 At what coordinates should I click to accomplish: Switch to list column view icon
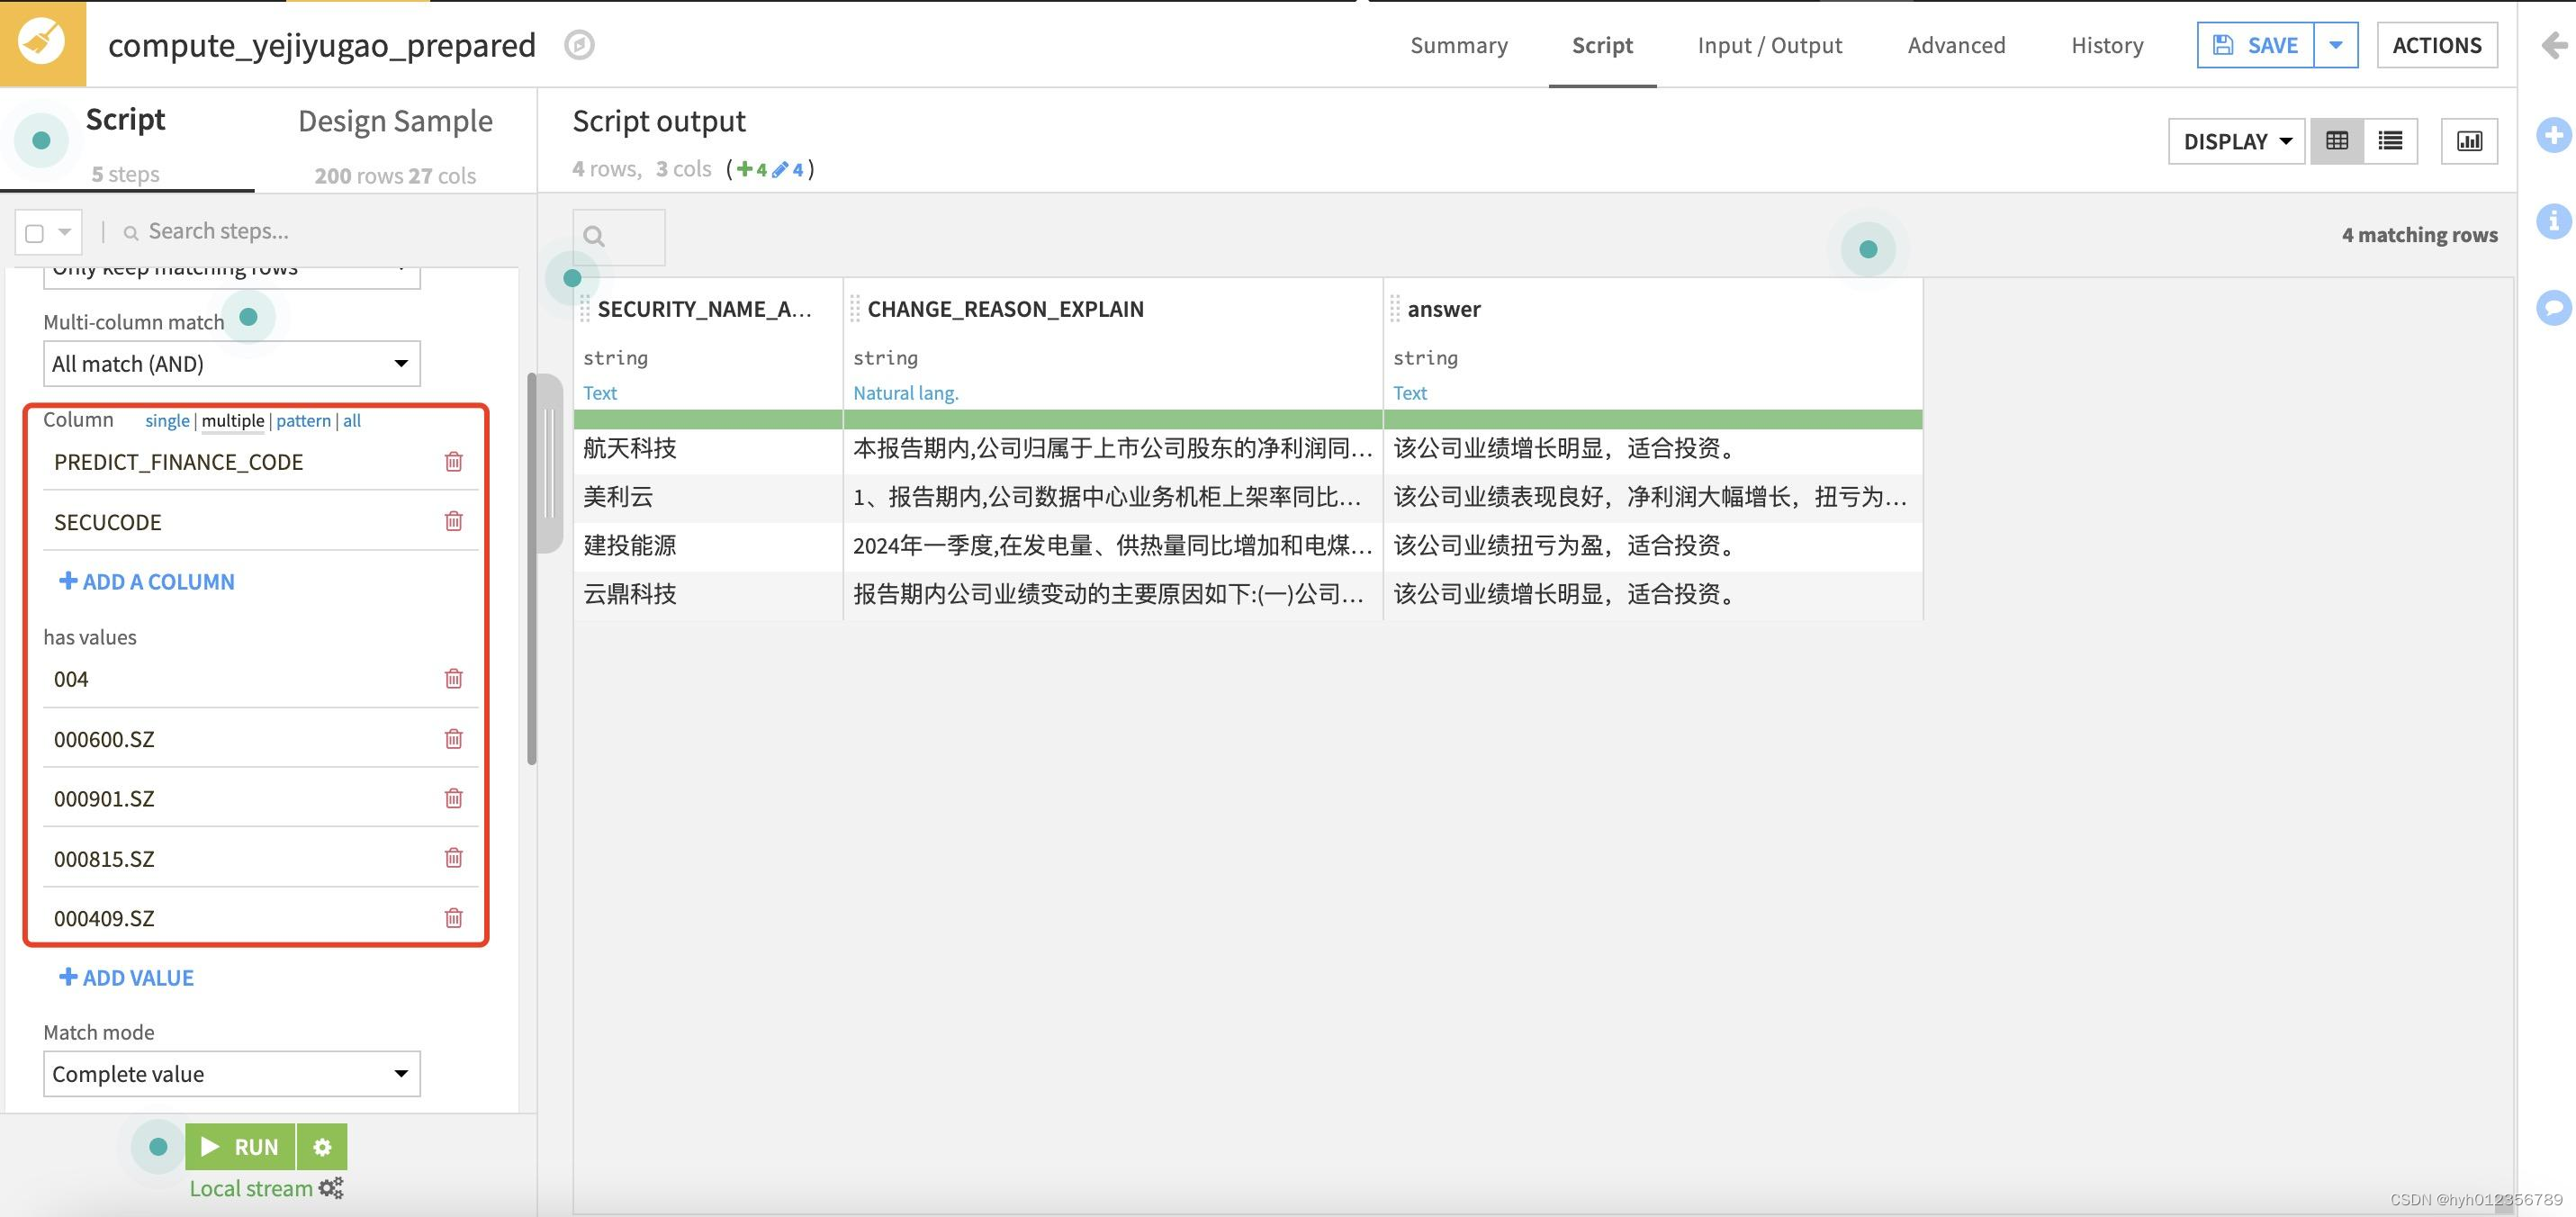coord(2390,141)
